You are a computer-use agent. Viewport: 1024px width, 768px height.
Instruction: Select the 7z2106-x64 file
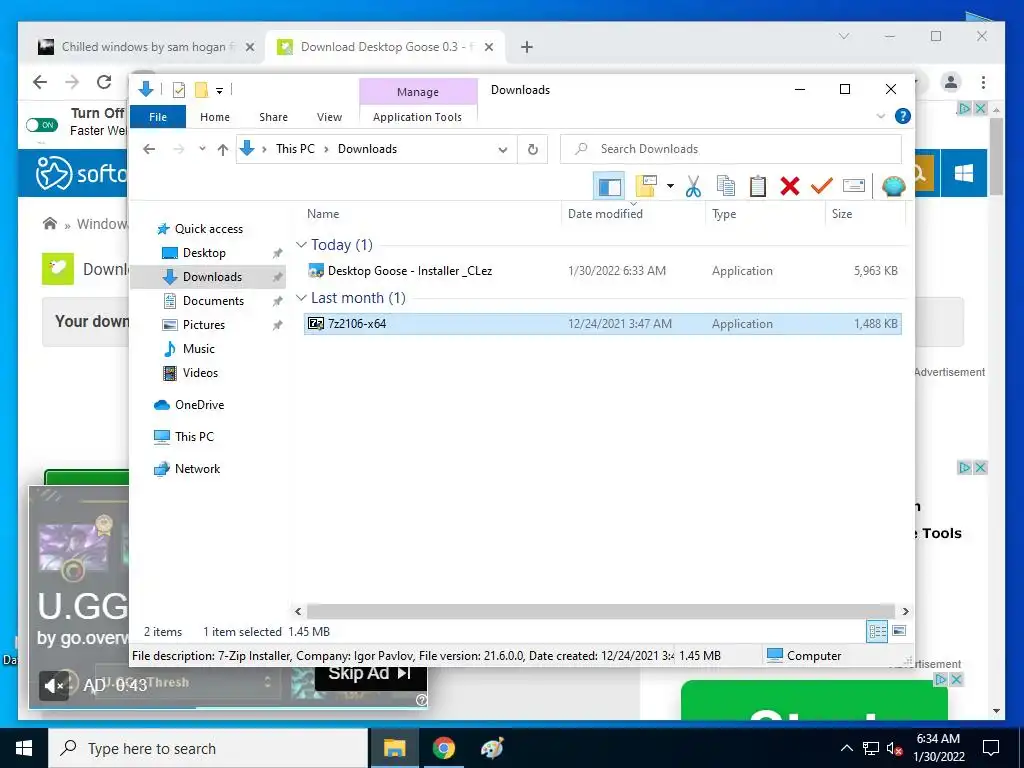(x=603, y=324)
